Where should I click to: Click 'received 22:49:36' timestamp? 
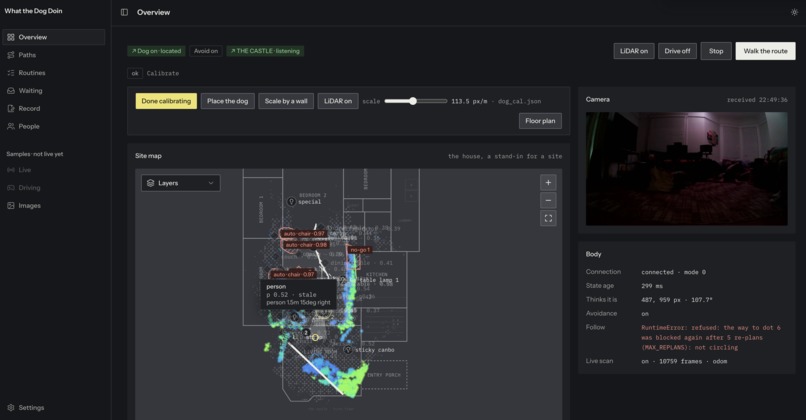point(757,100)
